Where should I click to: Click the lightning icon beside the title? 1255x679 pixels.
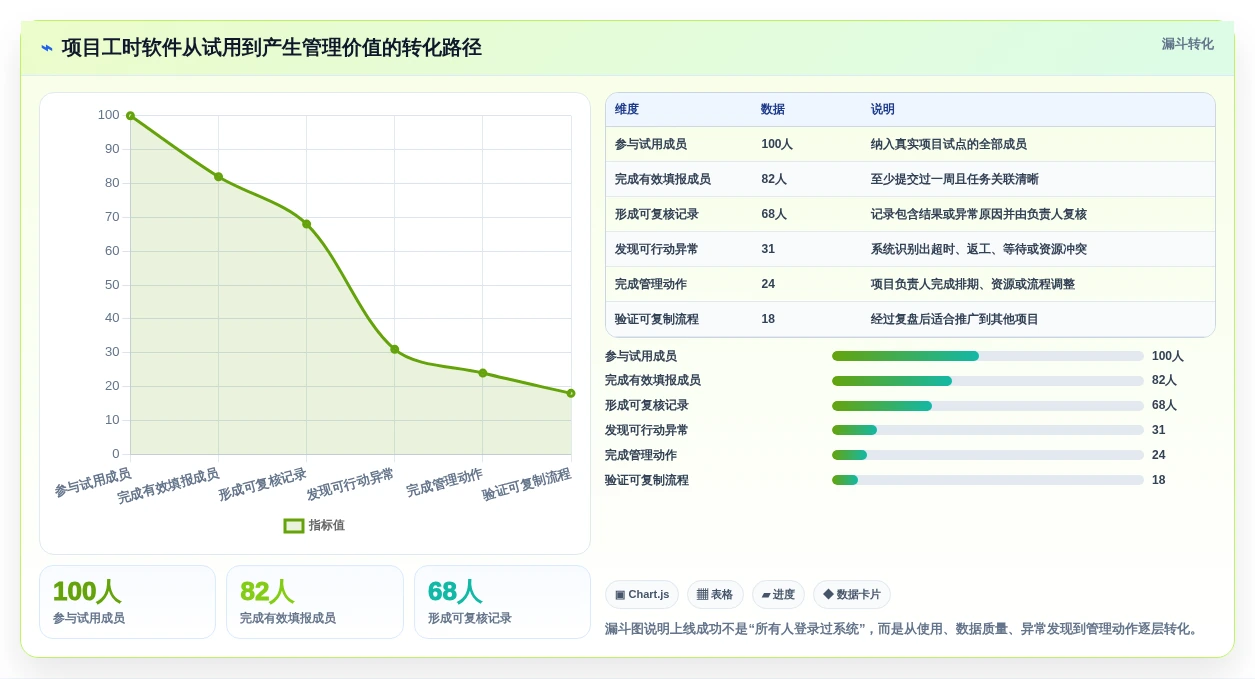(x=47, y=48)
